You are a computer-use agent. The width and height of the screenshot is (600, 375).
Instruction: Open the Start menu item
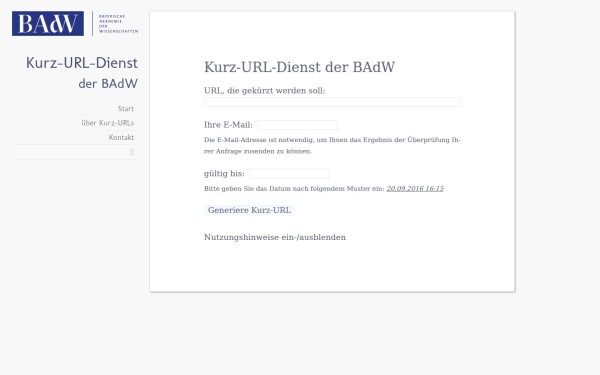click(126, 109)
